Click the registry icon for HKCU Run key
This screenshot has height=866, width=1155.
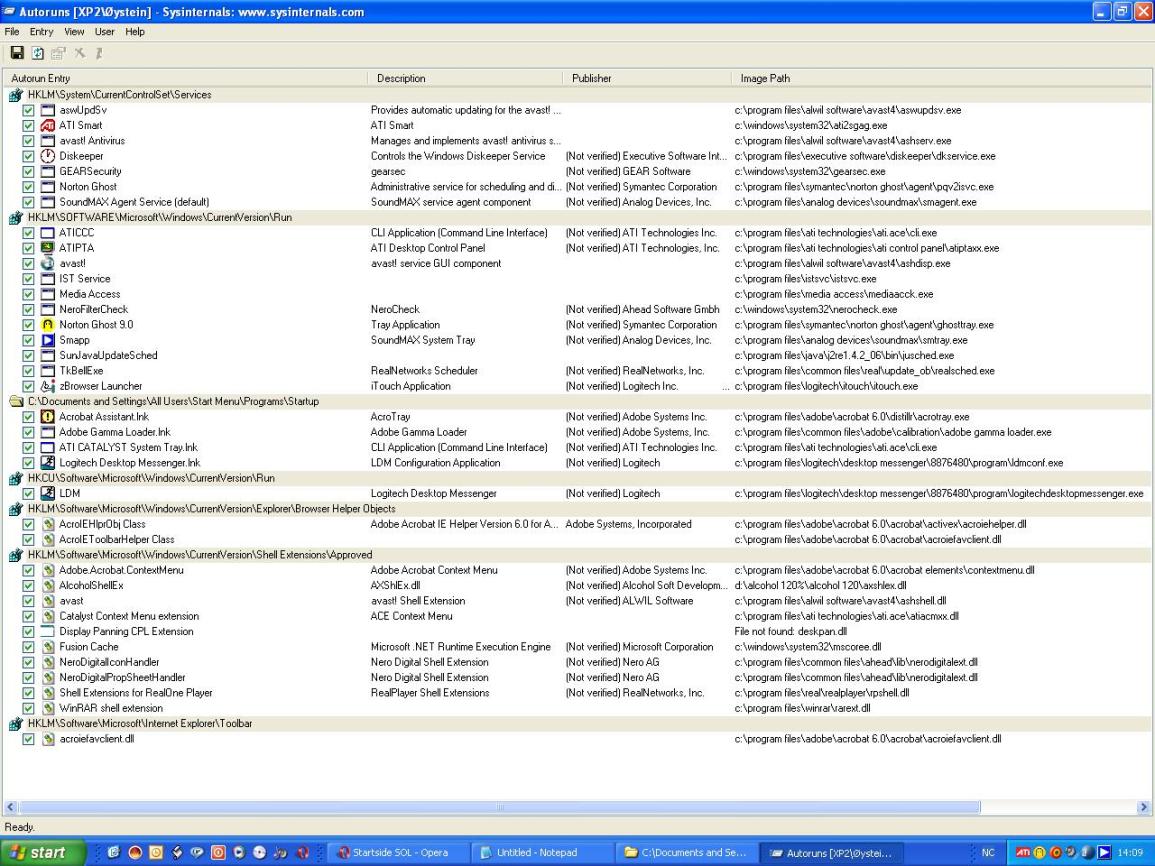click(x=15, y=479)
